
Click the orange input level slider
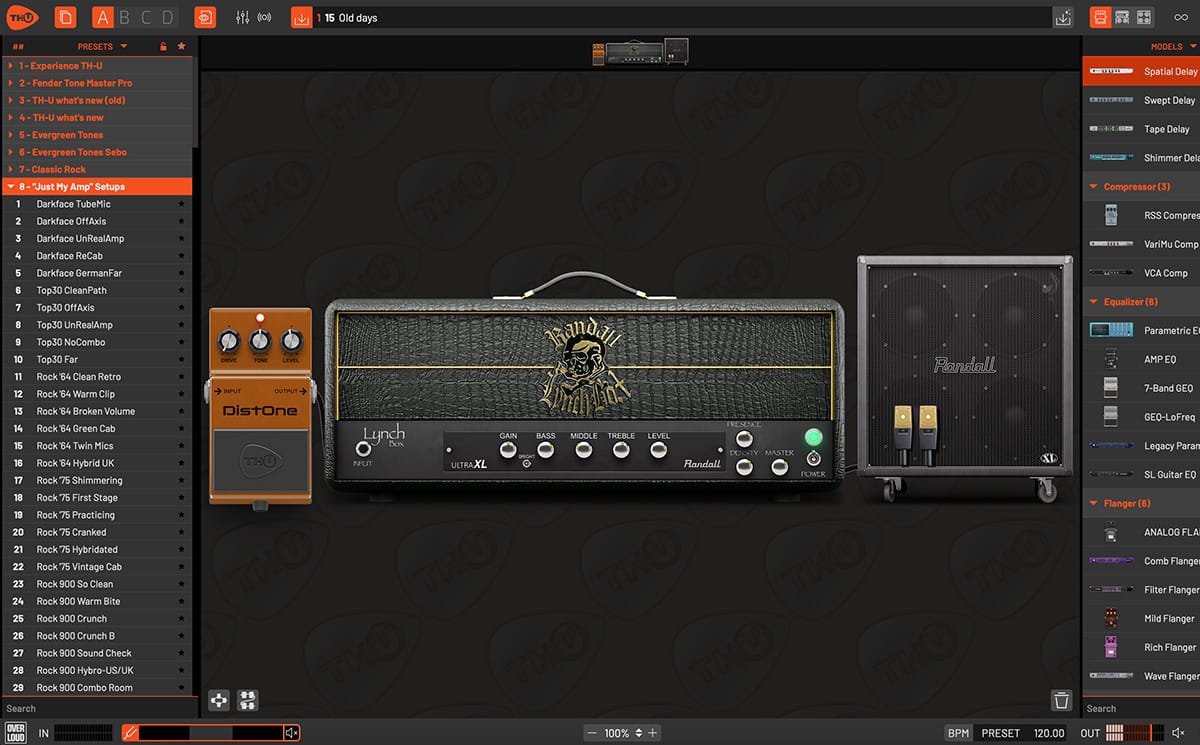(x=200, y=733)
